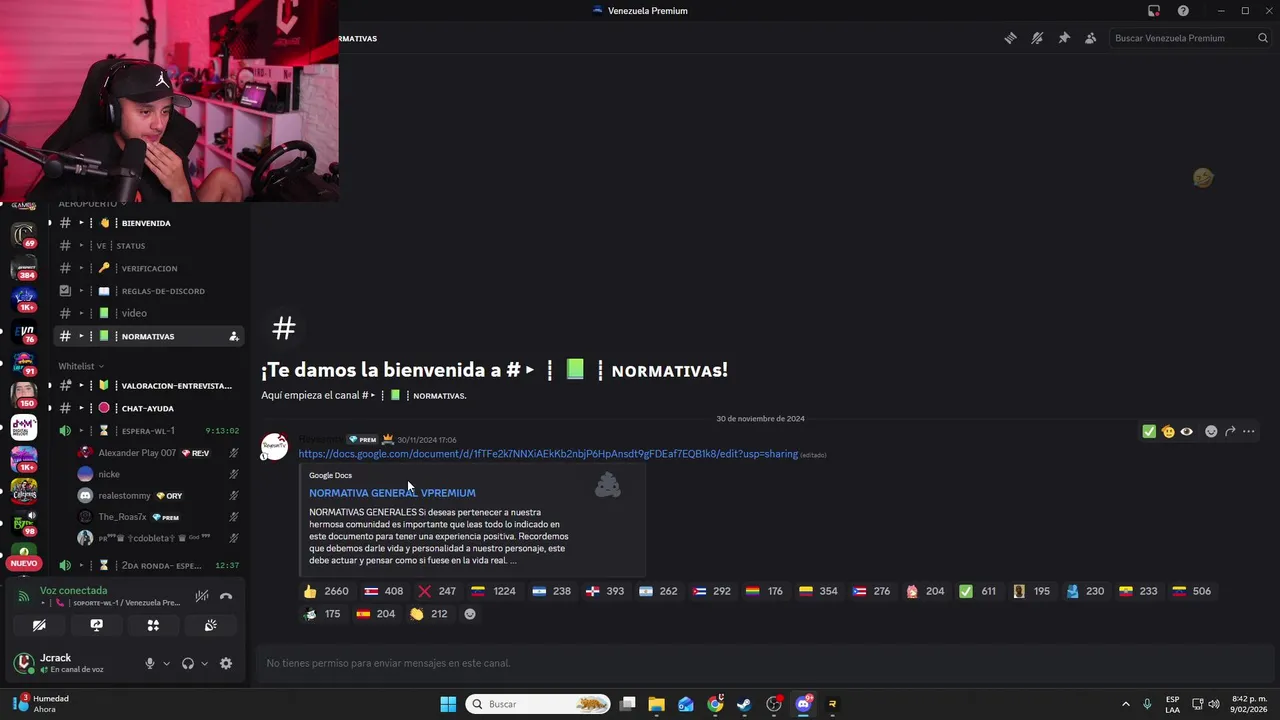Toggle the green checkmark reaction with 611
The width and height of the screenshot is (1280, 720).
point(978,591)
